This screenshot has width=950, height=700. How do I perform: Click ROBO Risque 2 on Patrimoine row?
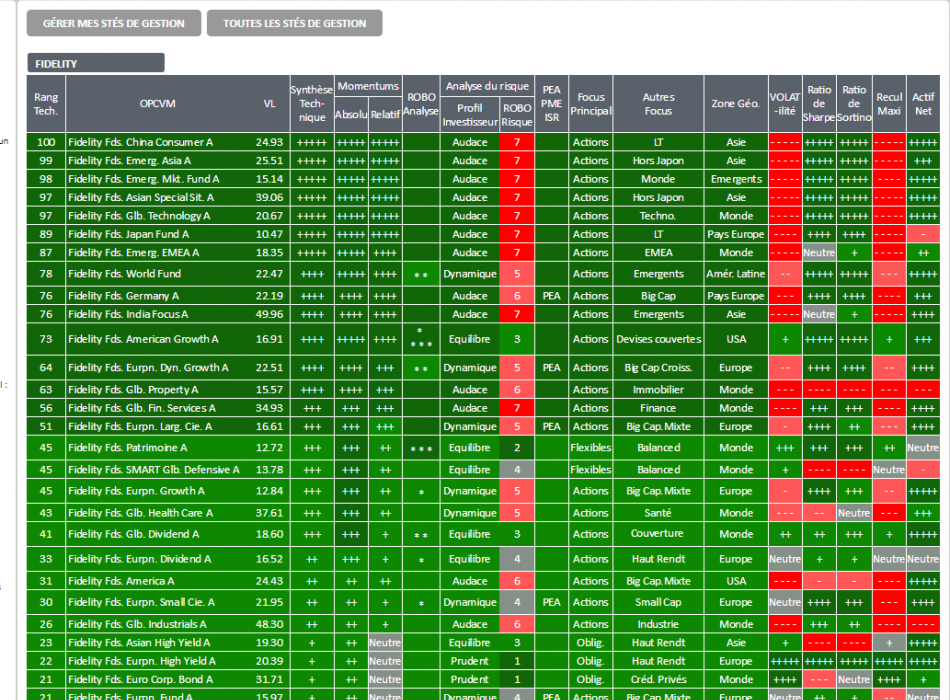pyautogui.click(x=517, y=448)
